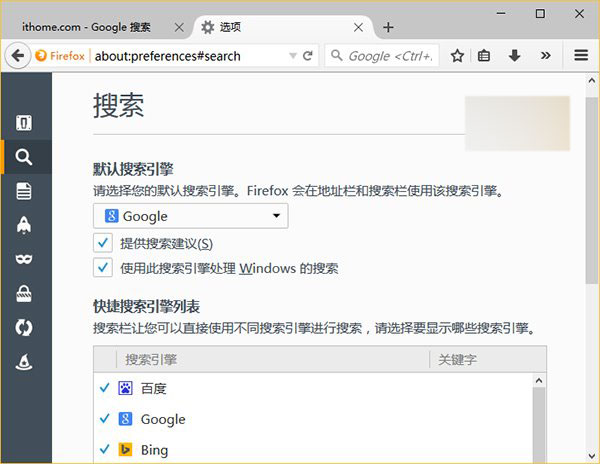
Task: Click the 百度 paw icon
Action: [x=125, y=388]
